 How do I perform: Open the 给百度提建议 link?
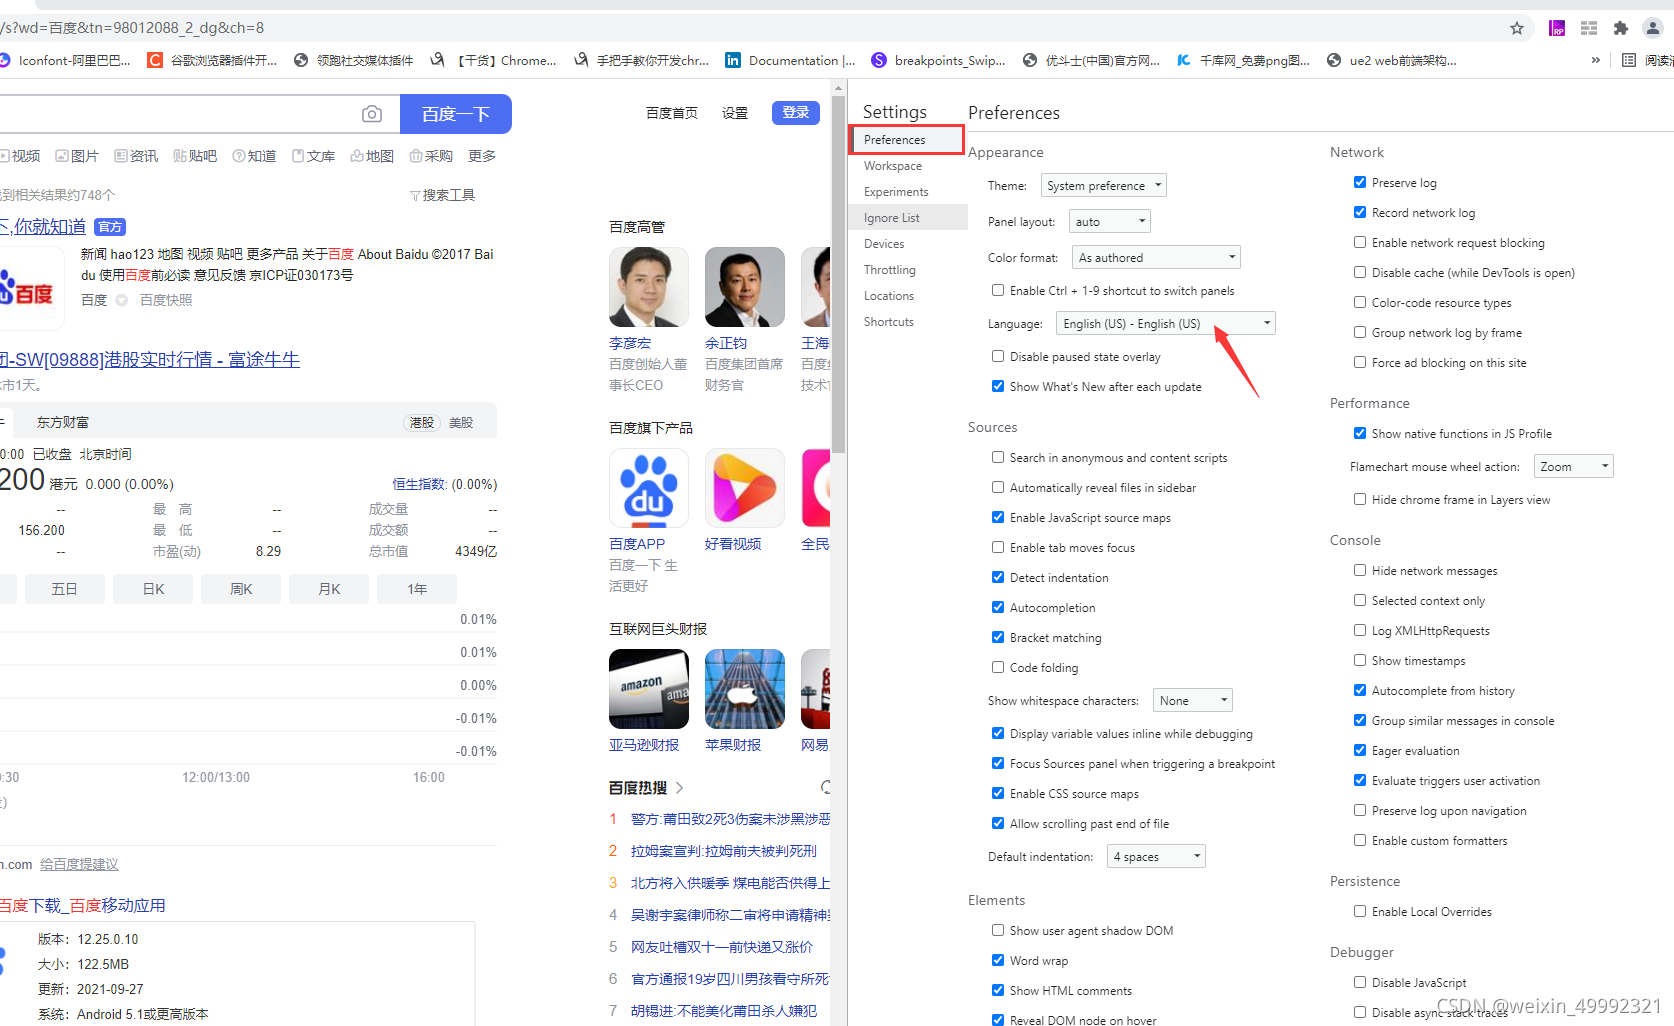pyautogui.click(x=79, y=864)
